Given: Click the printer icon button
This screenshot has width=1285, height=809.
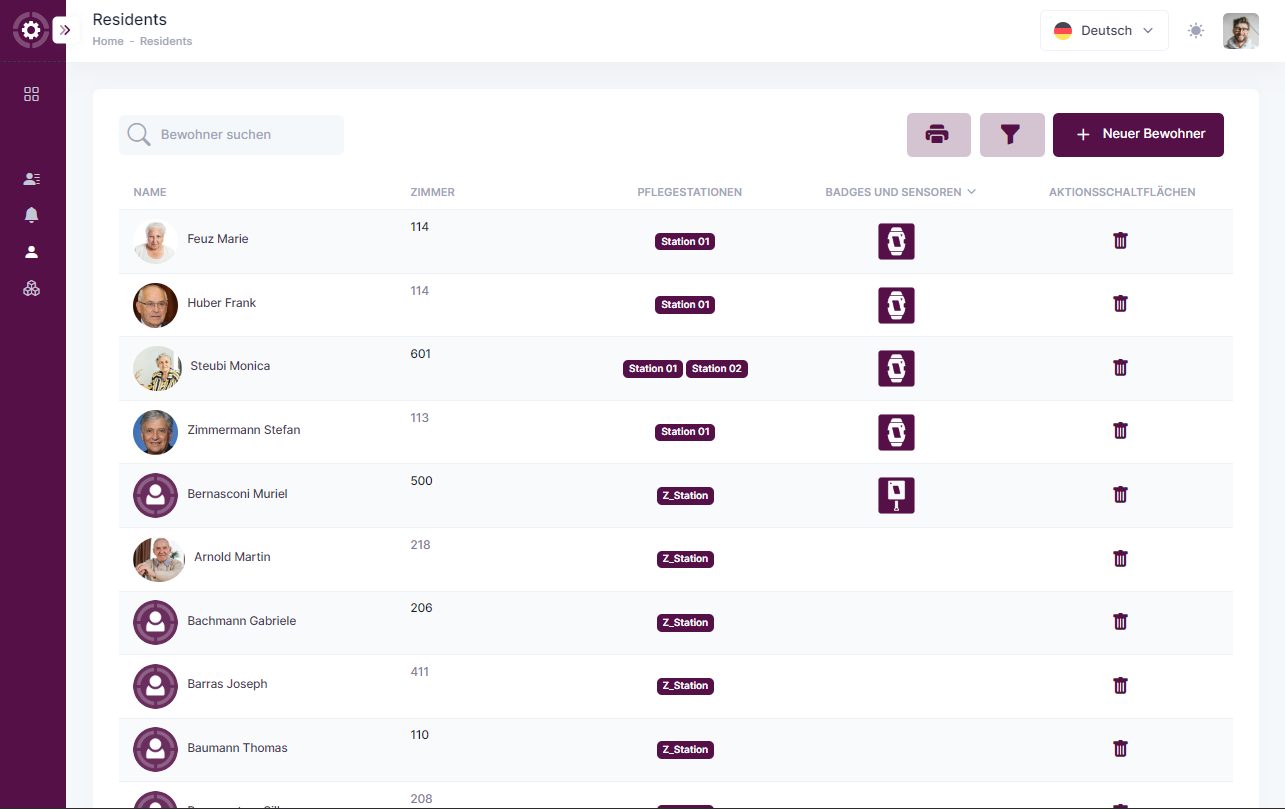Looking at the screenshot, I should (x=938, y=135).
